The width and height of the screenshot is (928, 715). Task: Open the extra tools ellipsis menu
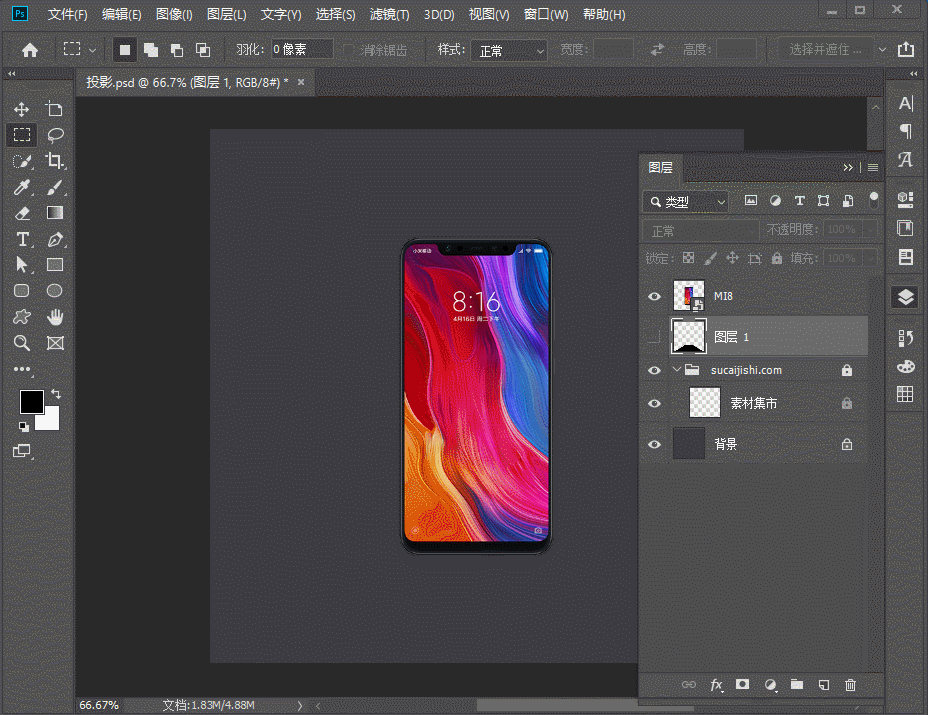pos(22,369)
